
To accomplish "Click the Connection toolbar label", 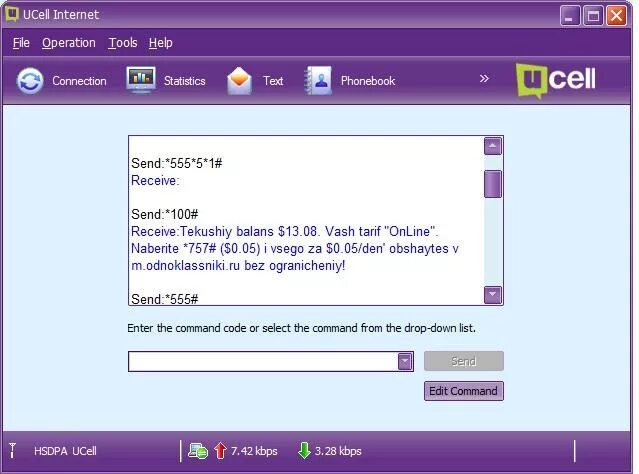I will [x=79, y=81].
